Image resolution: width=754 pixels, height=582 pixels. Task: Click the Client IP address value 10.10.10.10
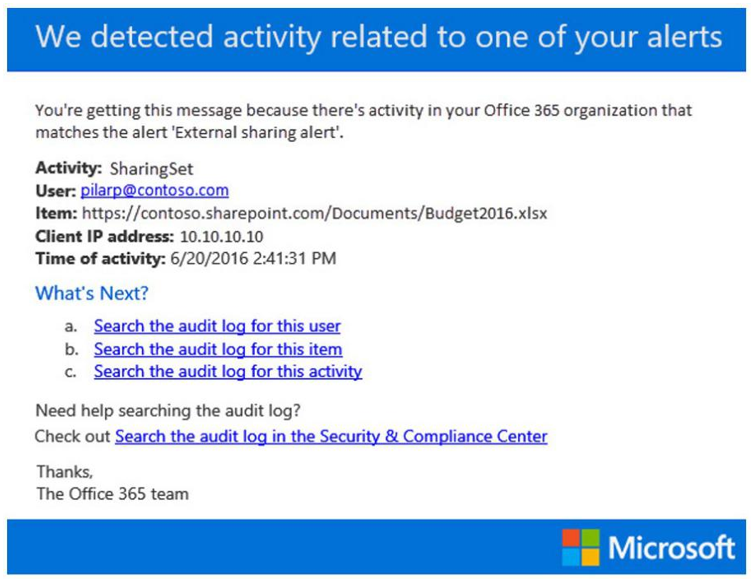222,236
